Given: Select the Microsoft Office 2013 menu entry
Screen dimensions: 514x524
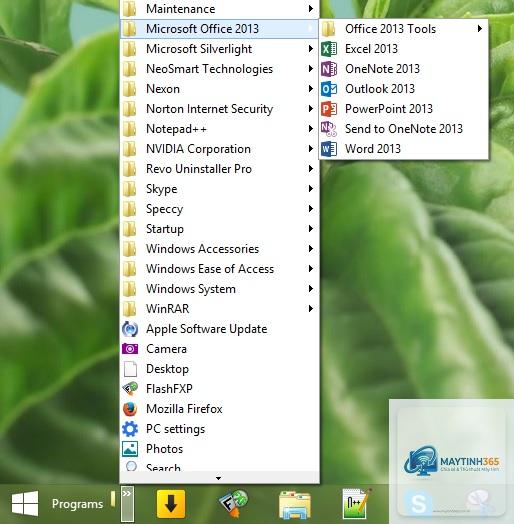Looking at the screenshot, I should point(219,29).
